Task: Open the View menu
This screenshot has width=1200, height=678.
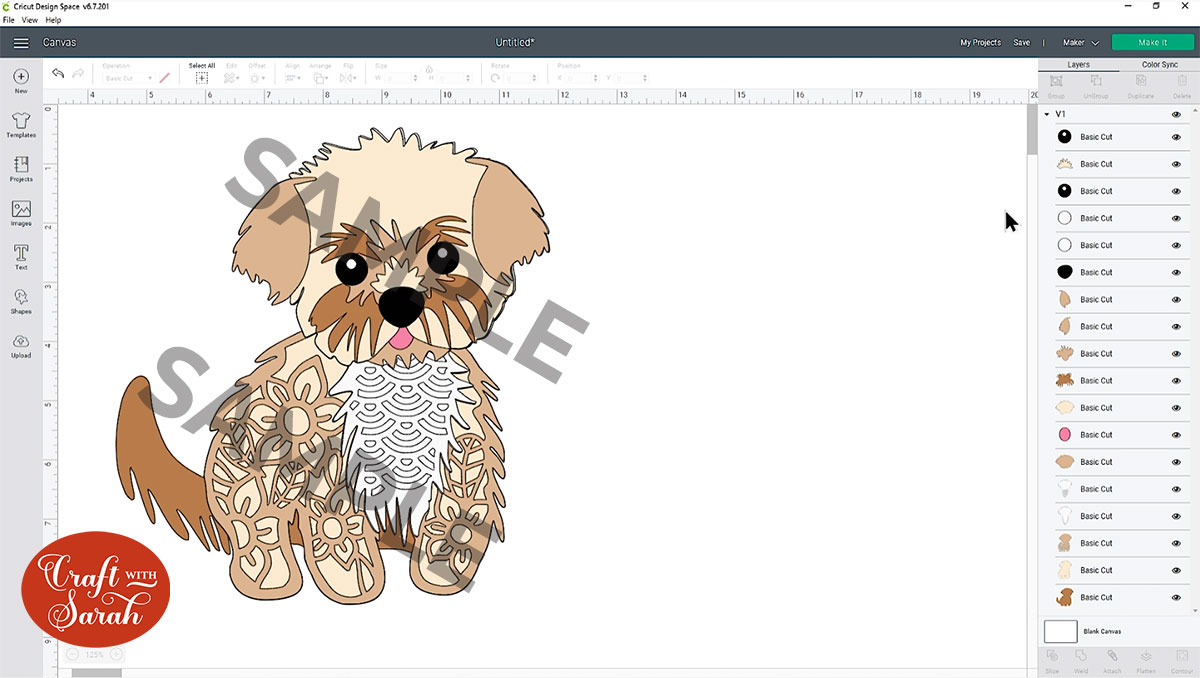Action: [x=30, y=20]
